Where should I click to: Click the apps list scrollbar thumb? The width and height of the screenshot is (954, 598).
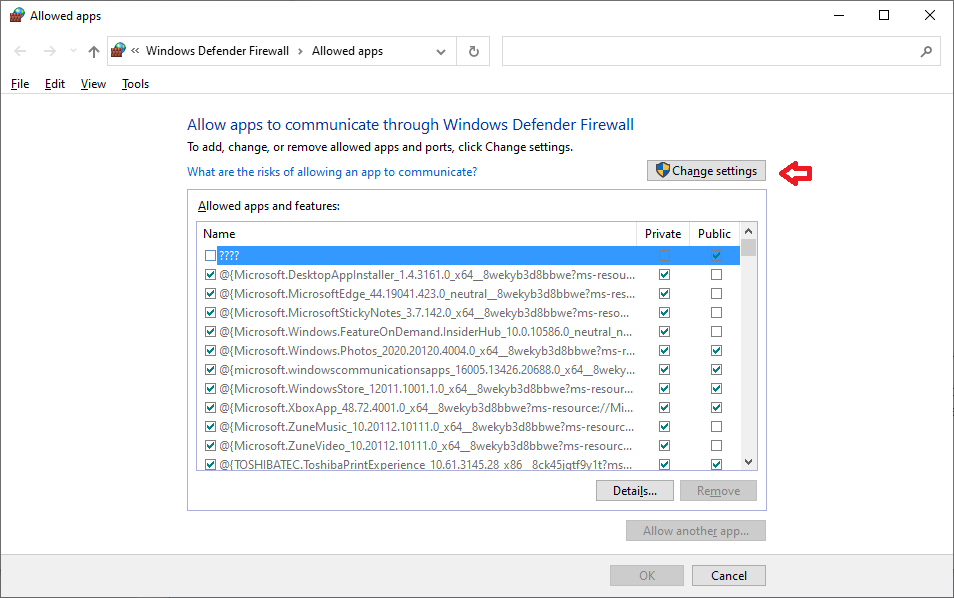point(748,248)
